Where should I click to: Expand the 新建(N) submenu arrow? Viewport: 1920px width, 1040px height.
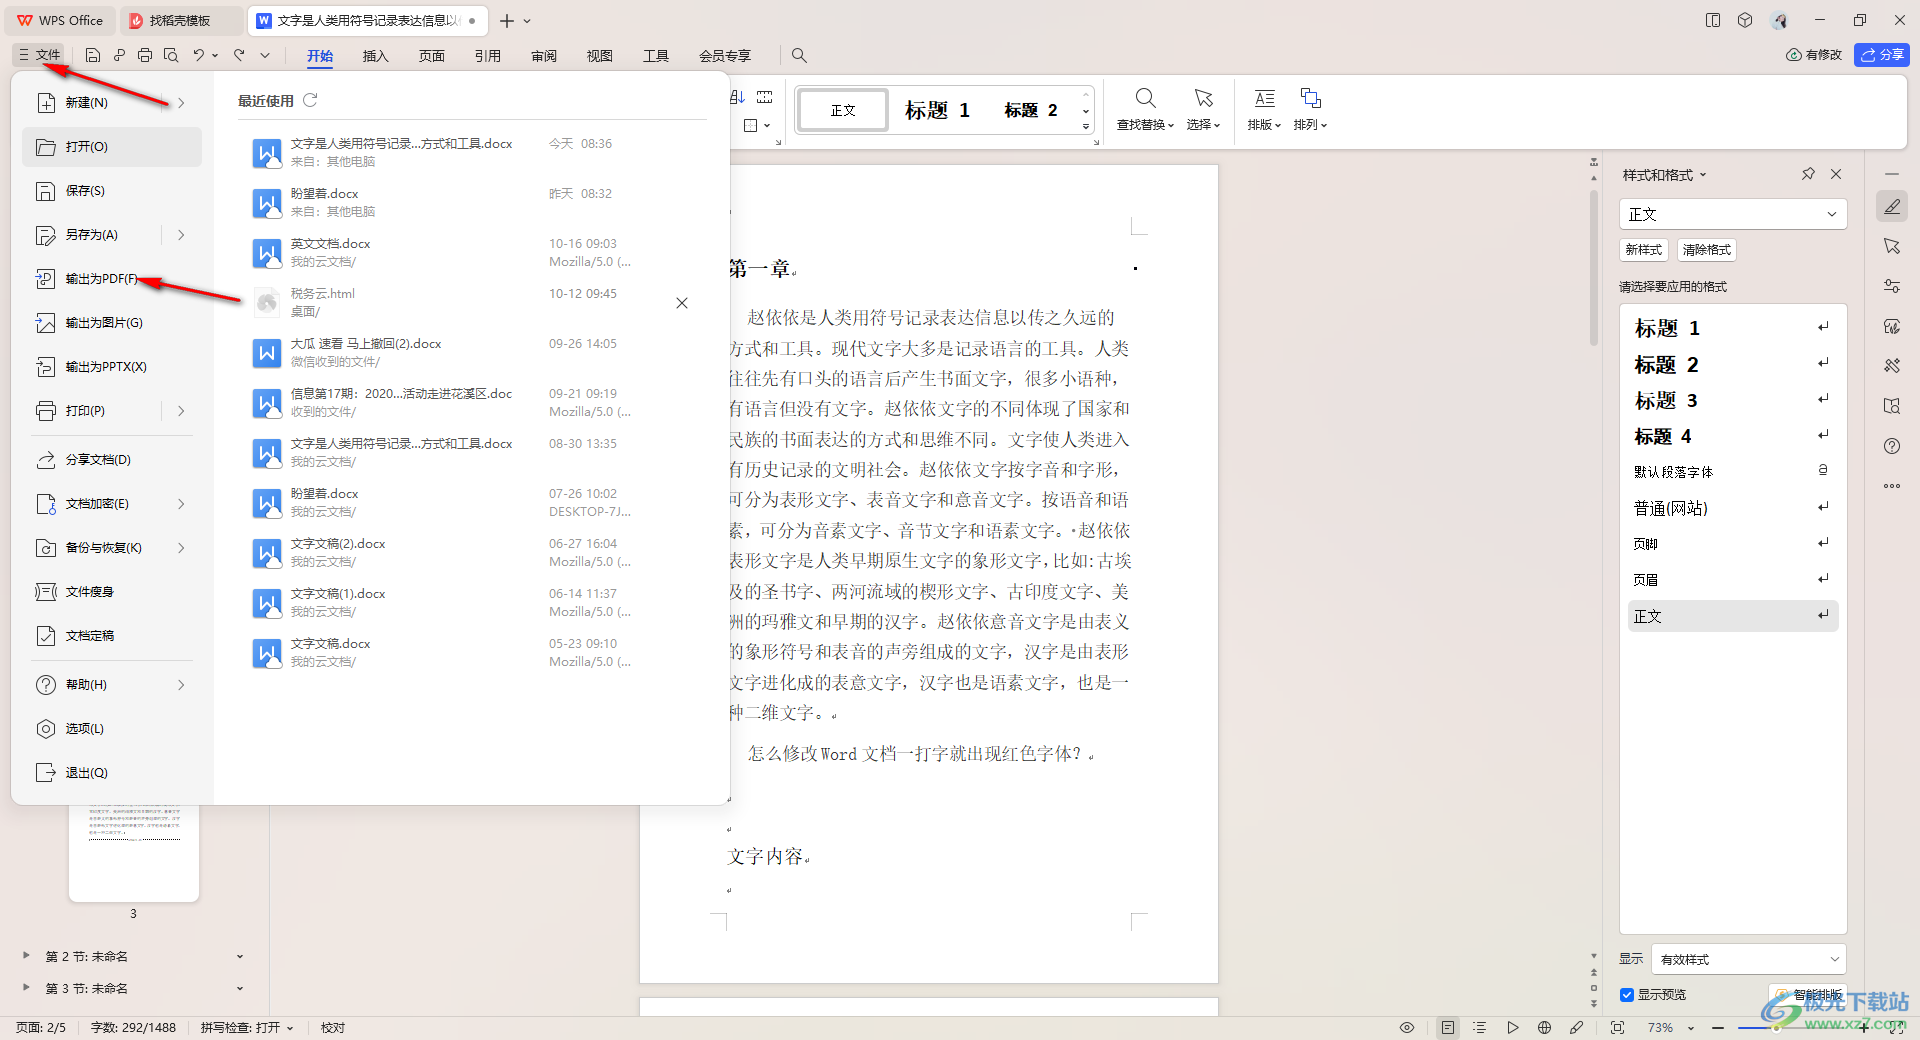tap(181, 102)
